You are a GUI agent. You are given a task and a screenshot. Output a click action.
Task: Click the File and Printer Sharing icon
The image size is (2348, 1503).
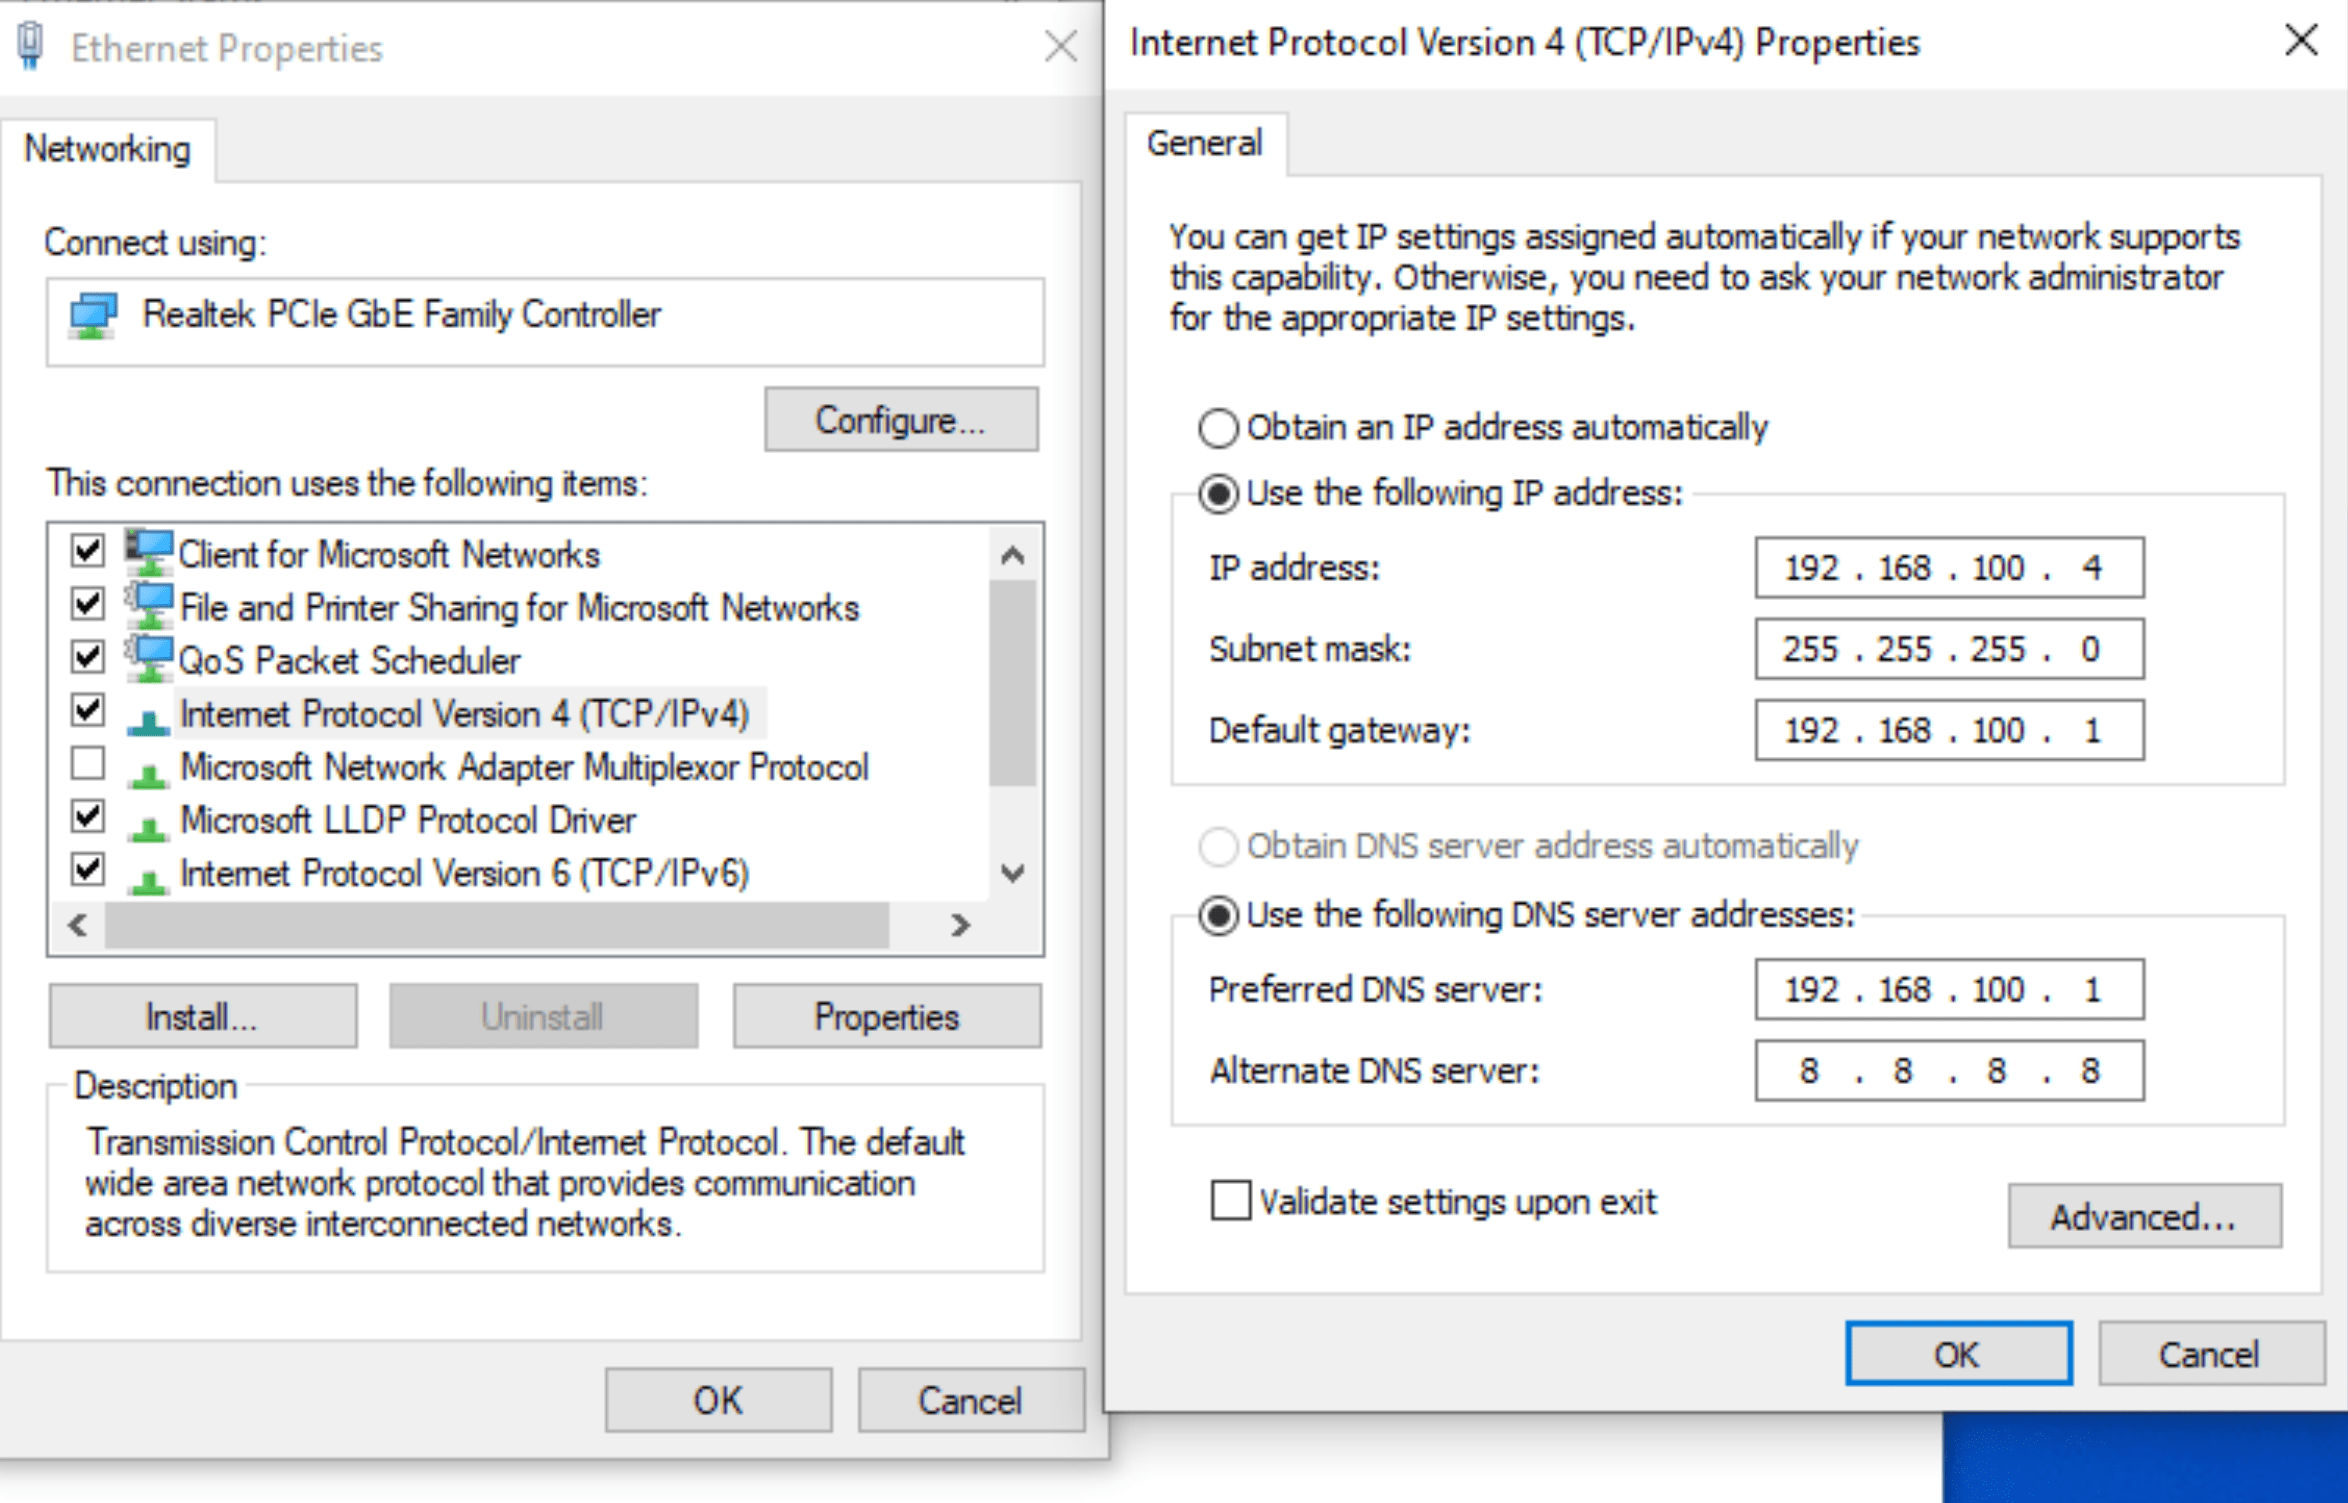(149, 606)
